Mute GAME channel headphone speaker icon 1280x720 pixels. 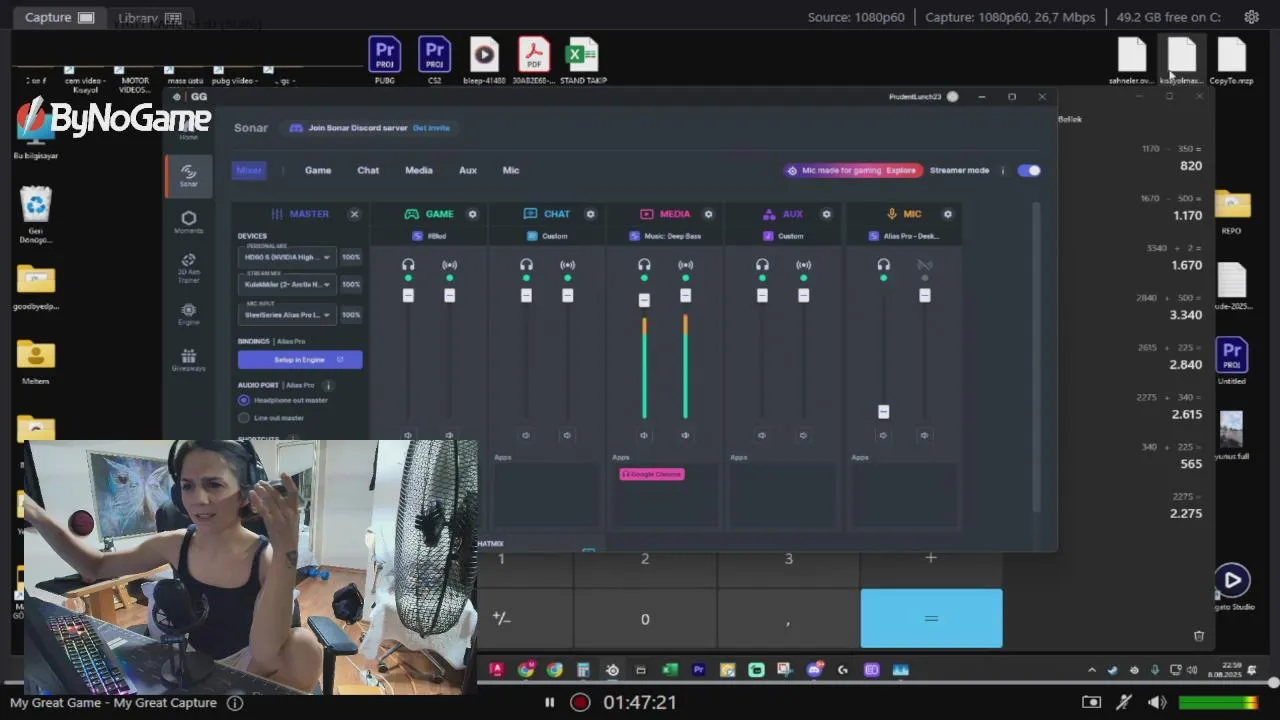tap(408, 435)
